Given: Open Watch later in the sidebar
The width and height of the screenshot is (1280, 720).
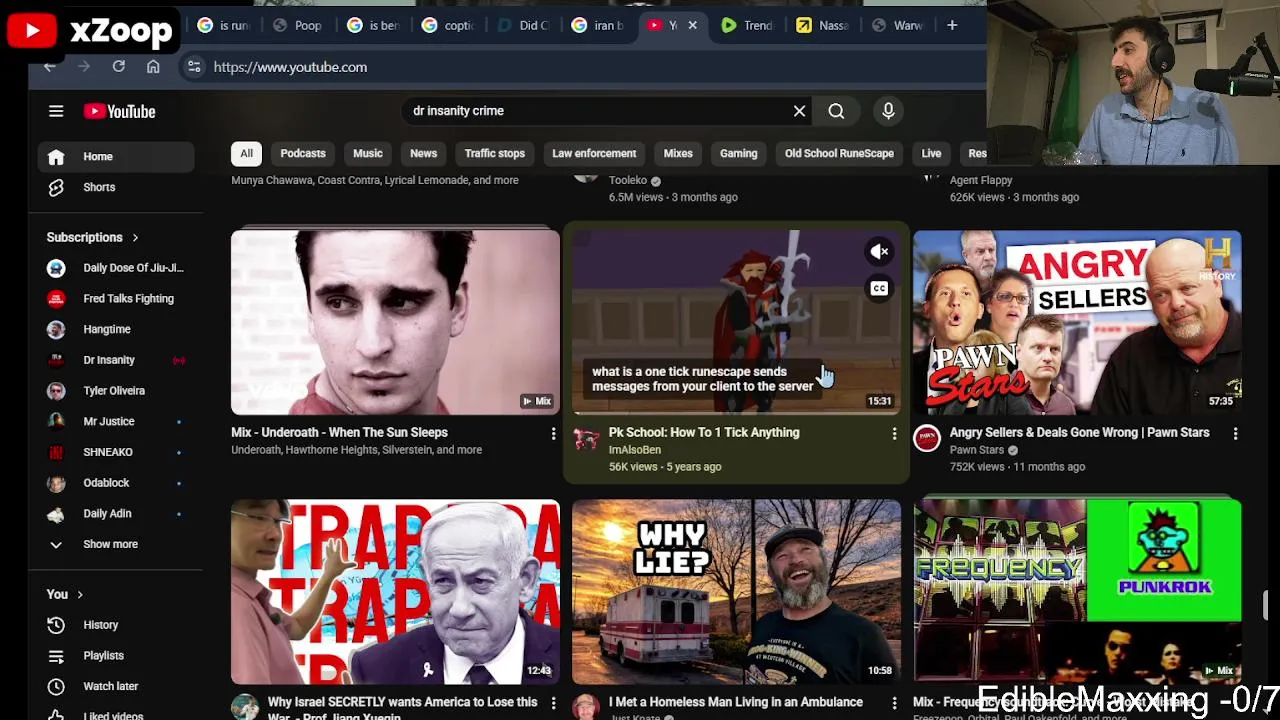Looking at the screenshot, I should 116,686.
